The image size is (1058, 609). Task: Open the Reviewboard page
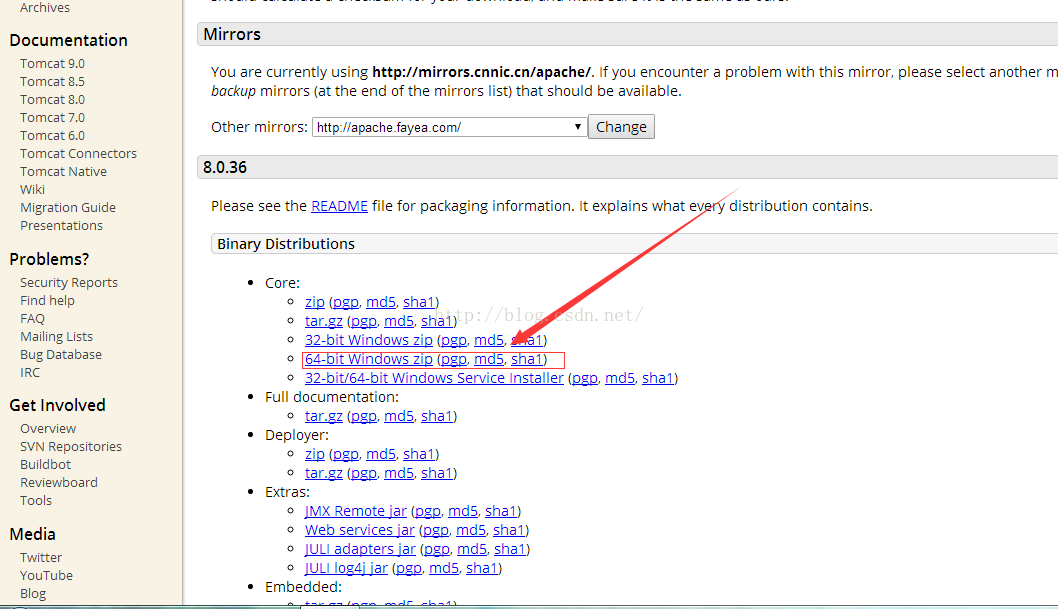tap(59, 482)
